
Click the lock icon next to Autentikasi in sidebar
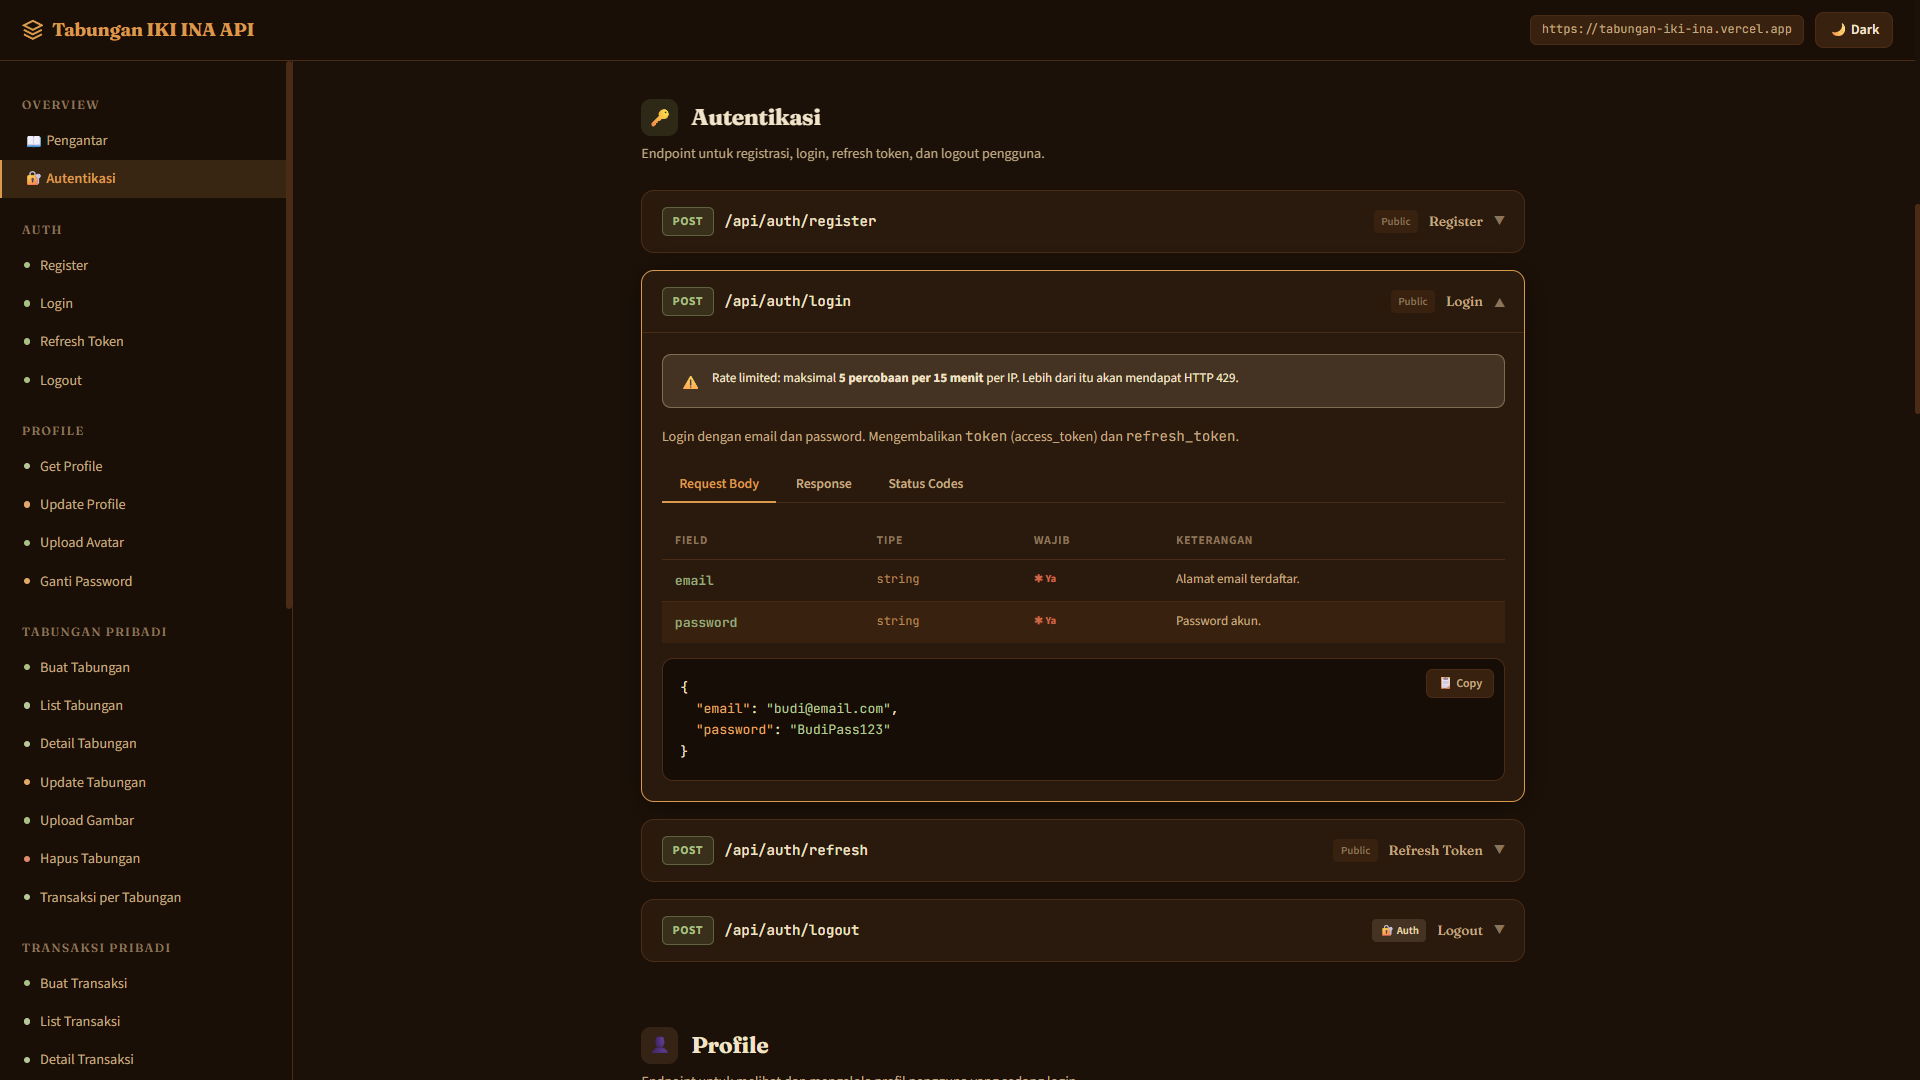pos(34,179)
